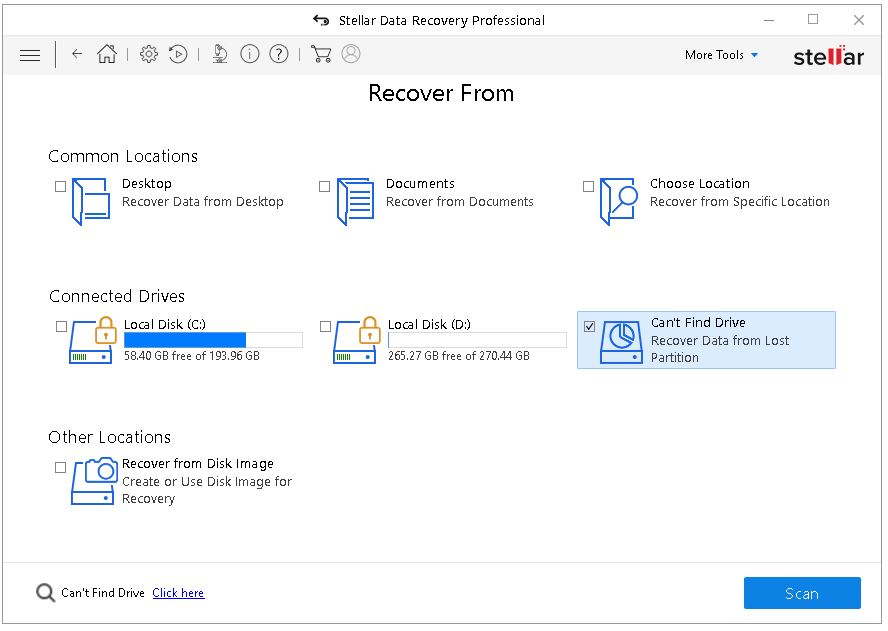
Task: Click the Local Disk (D:) usage bar
Action: click(x=477, y=339)
